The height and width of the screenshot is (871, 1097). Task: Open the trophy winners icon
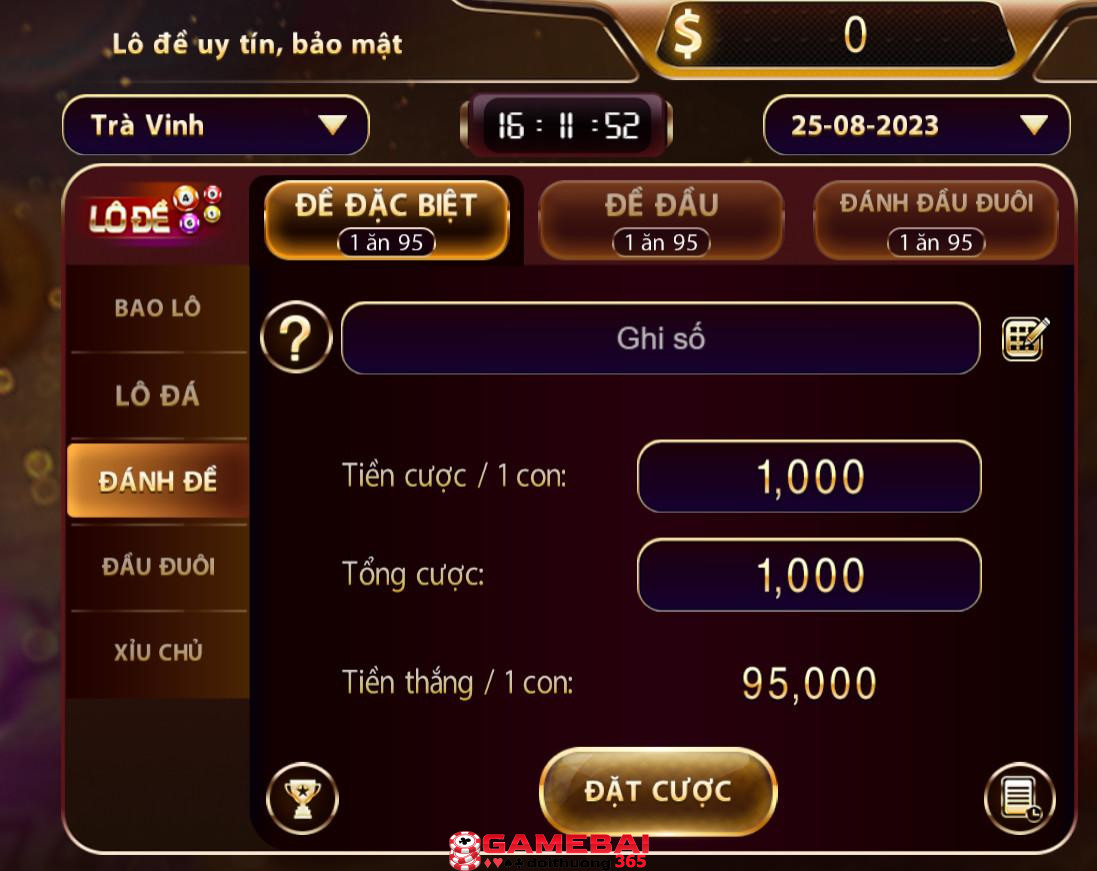pos(302,798)
